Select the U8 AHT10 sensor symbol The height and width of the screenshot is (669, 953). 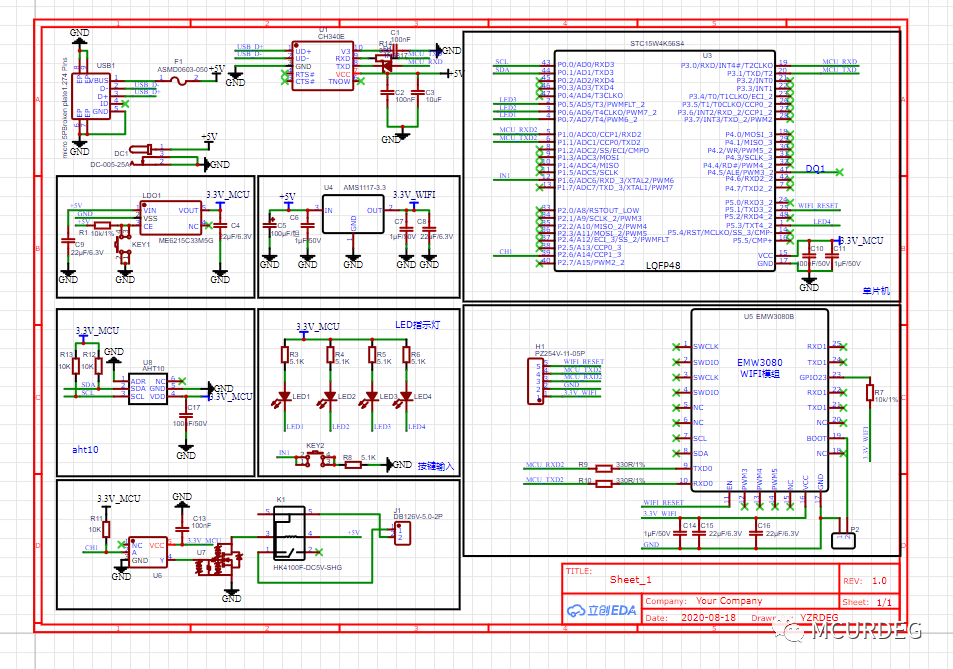tap(148, 389)
